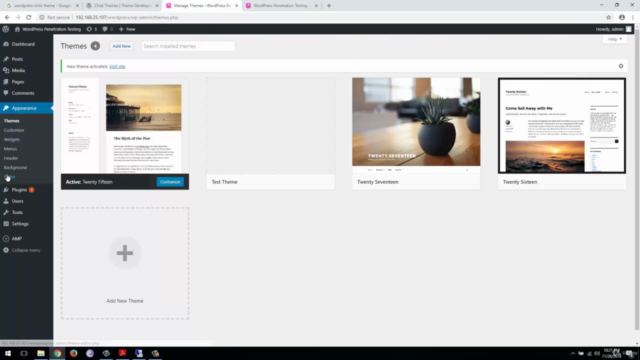Screen dimensions: 640x360
Task: Open Windows Start menu
Action: (8, 353)
